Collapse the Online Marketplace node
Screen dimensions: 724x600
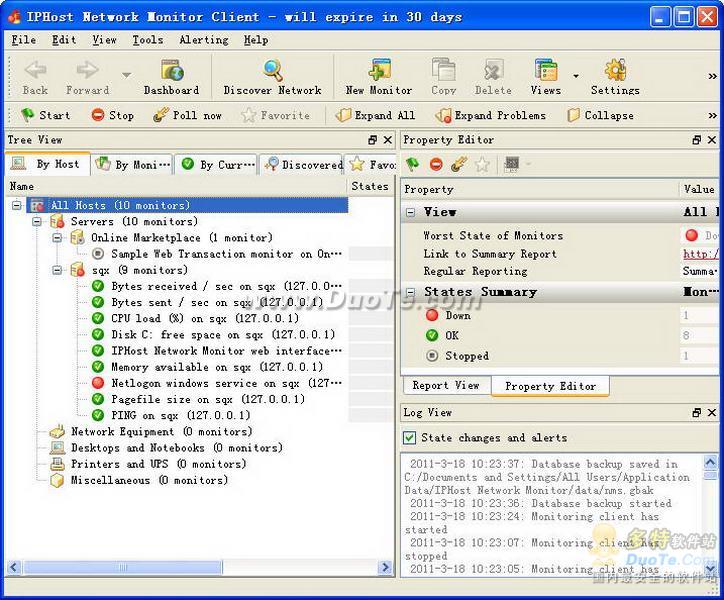(57, 237)
